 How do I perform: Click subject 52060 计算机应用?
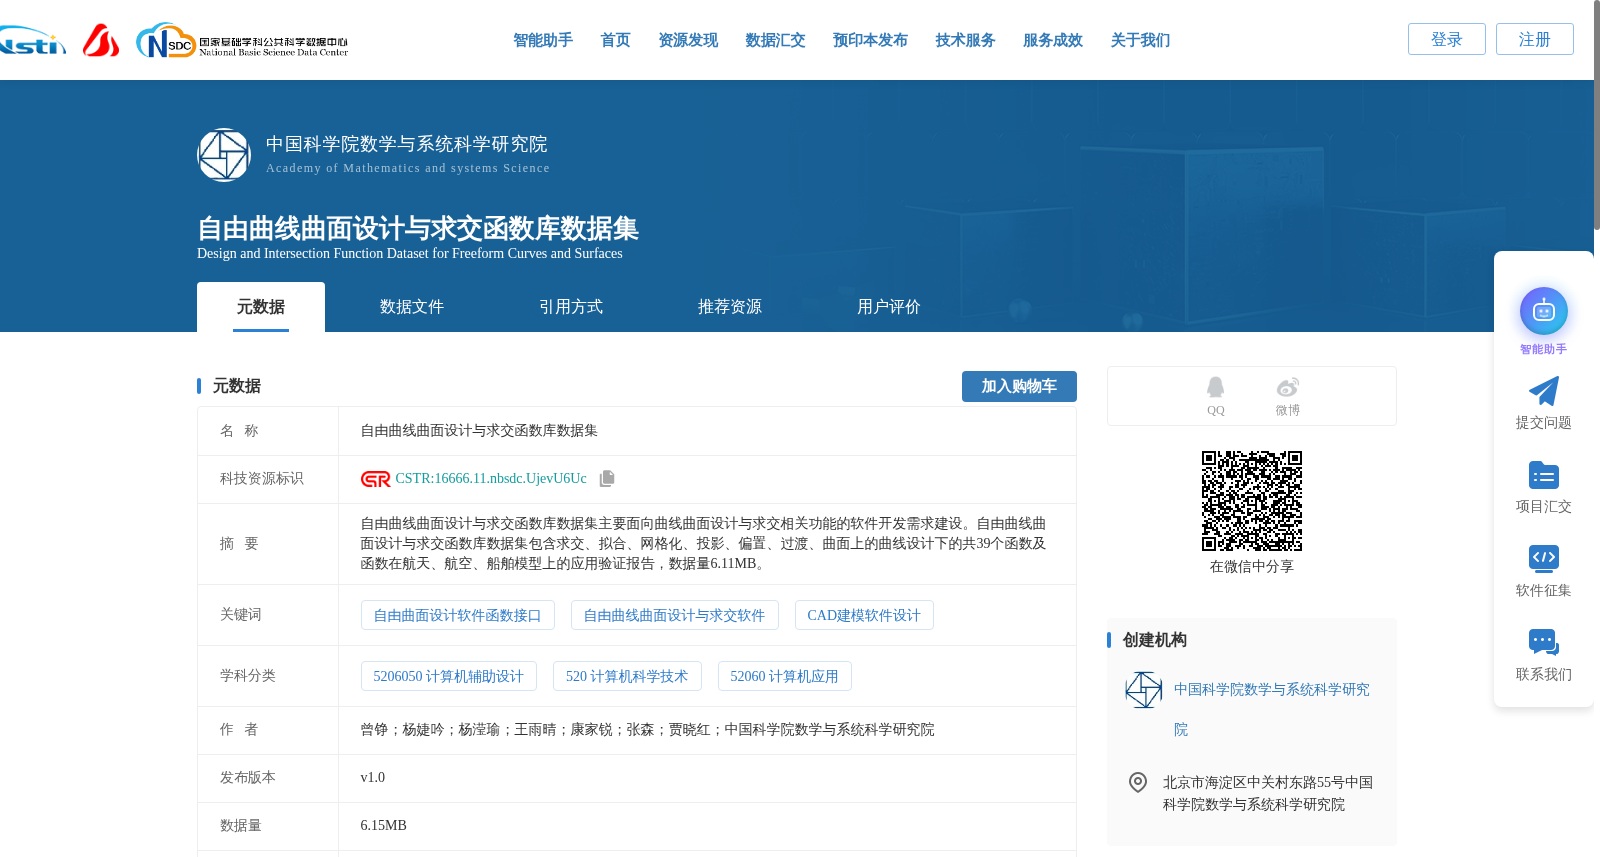785,676
